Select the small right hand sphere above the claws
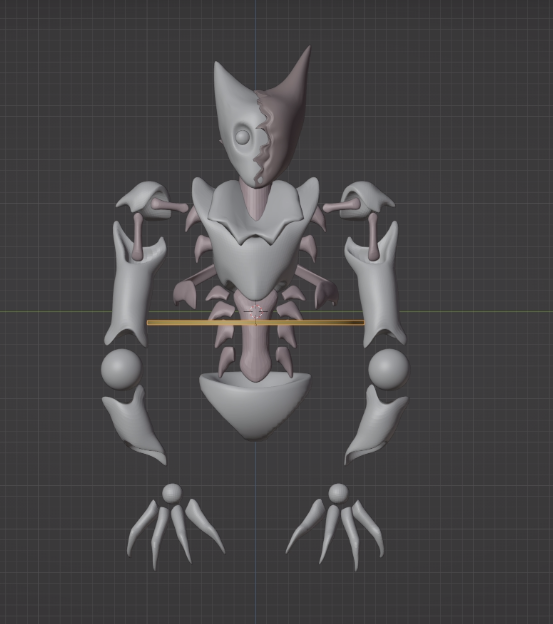 click(338, 493)
